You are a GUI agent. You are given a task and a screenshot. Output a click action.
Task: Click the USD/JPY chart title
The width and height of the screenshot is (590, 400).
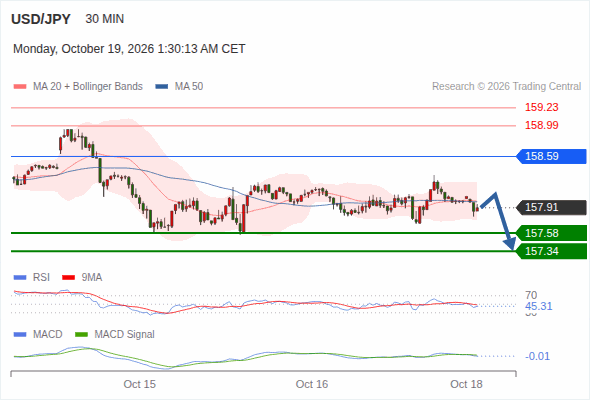click(x=41, y=19)
